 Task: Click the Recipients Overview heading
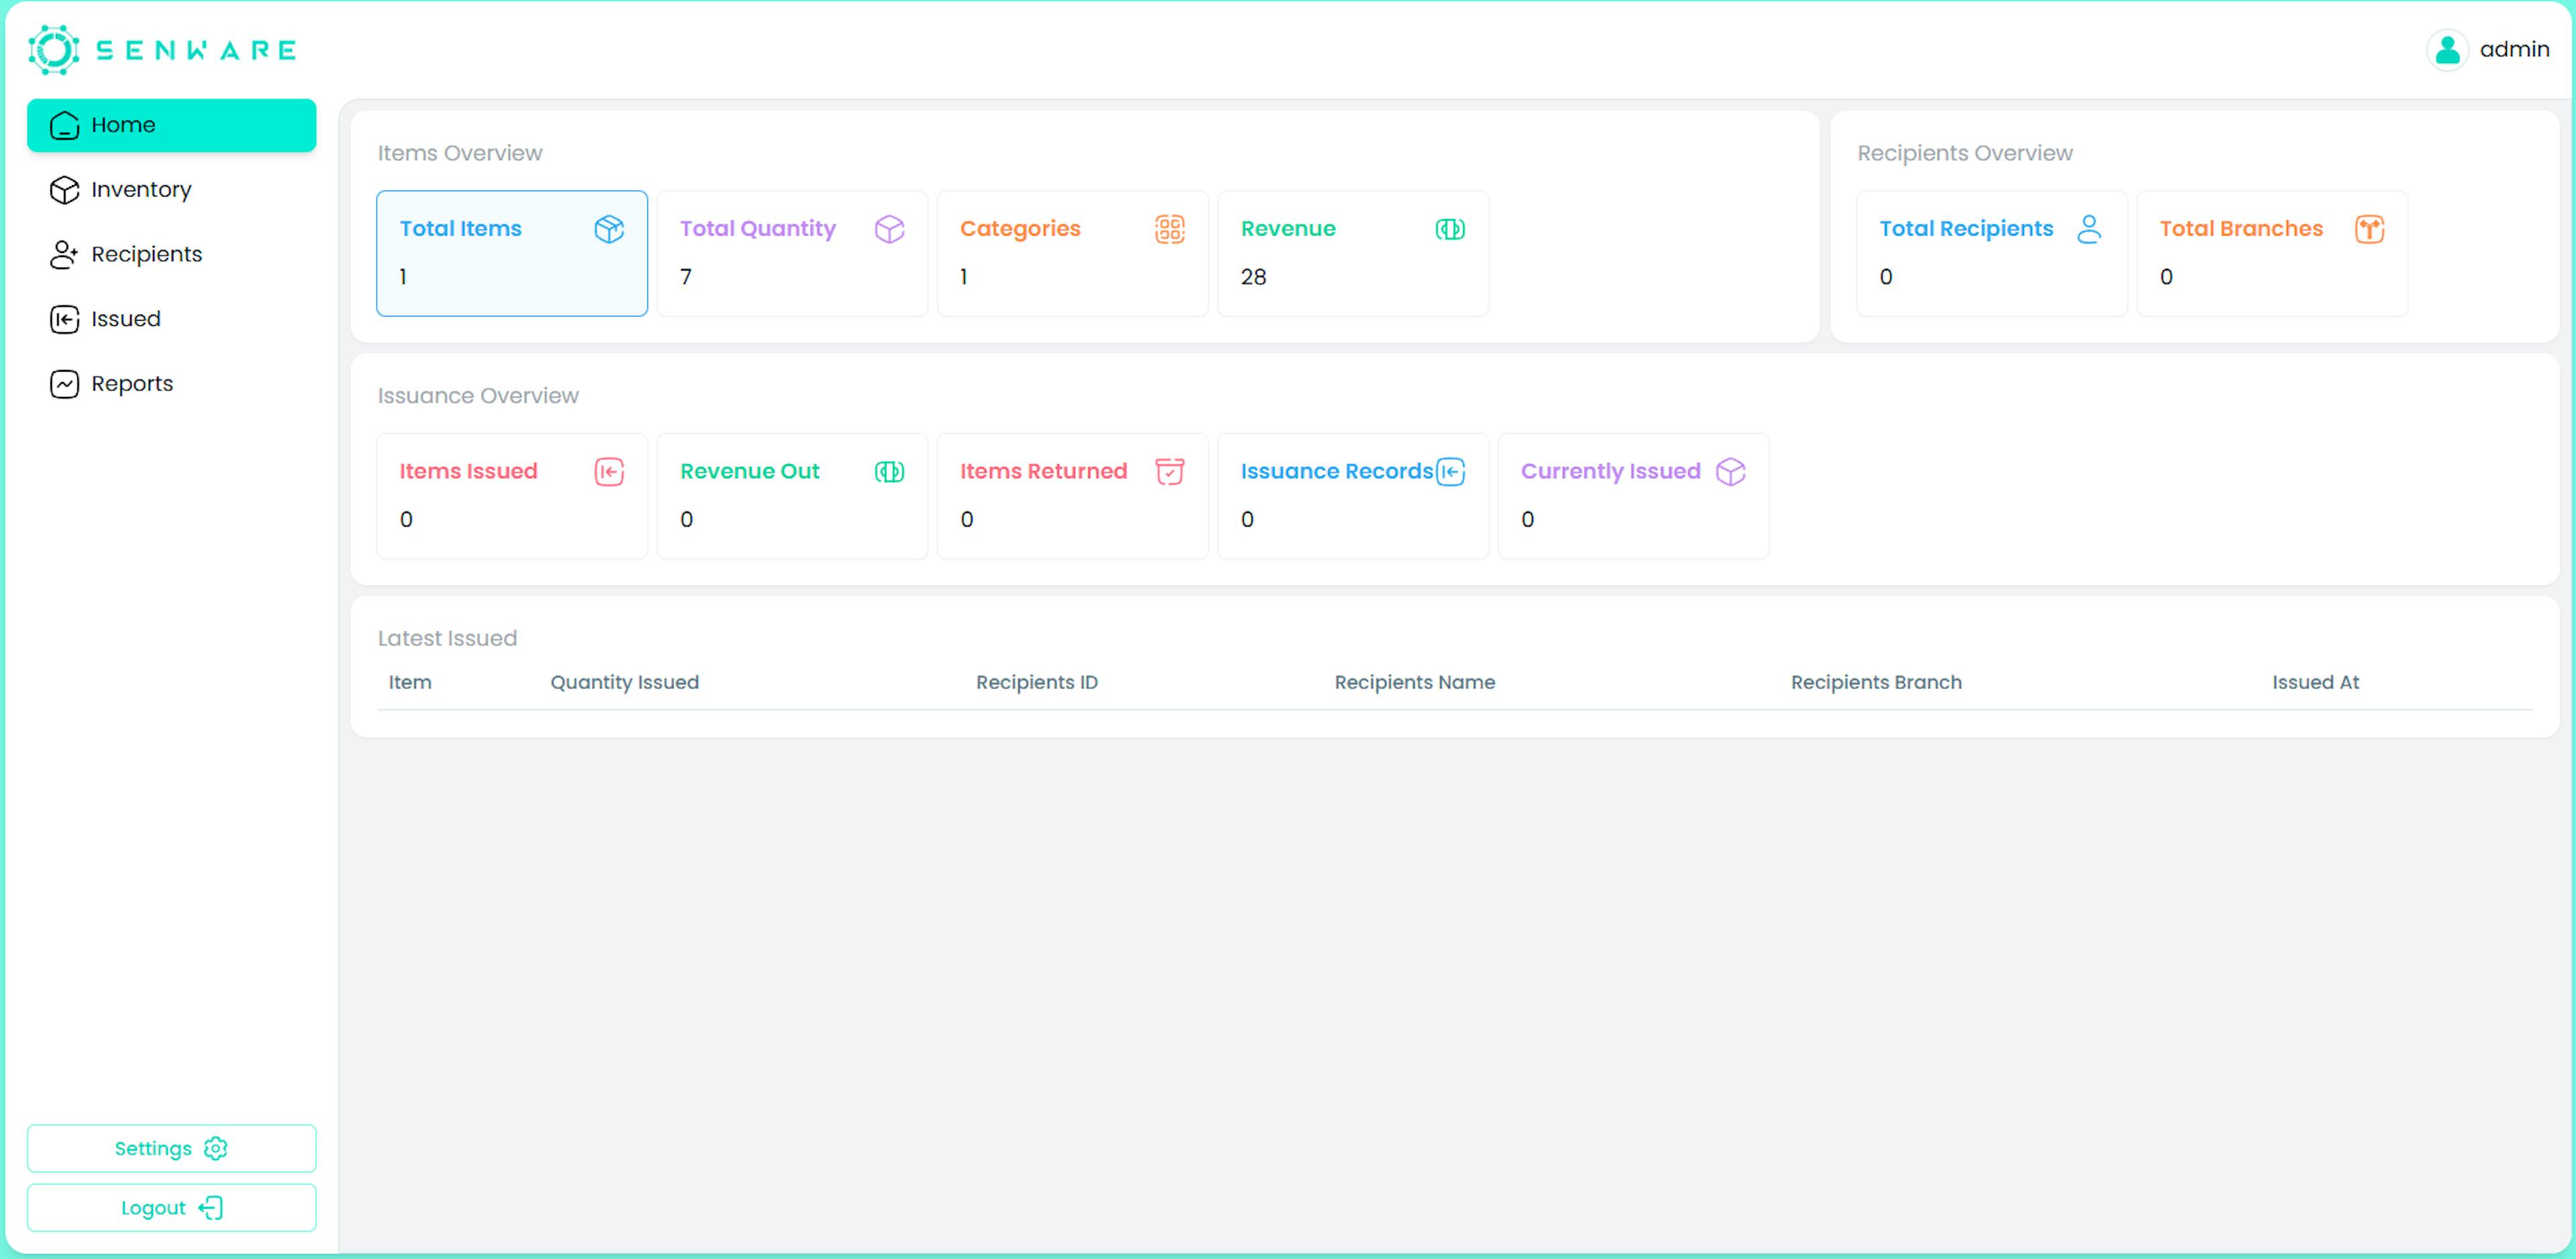1964,154
